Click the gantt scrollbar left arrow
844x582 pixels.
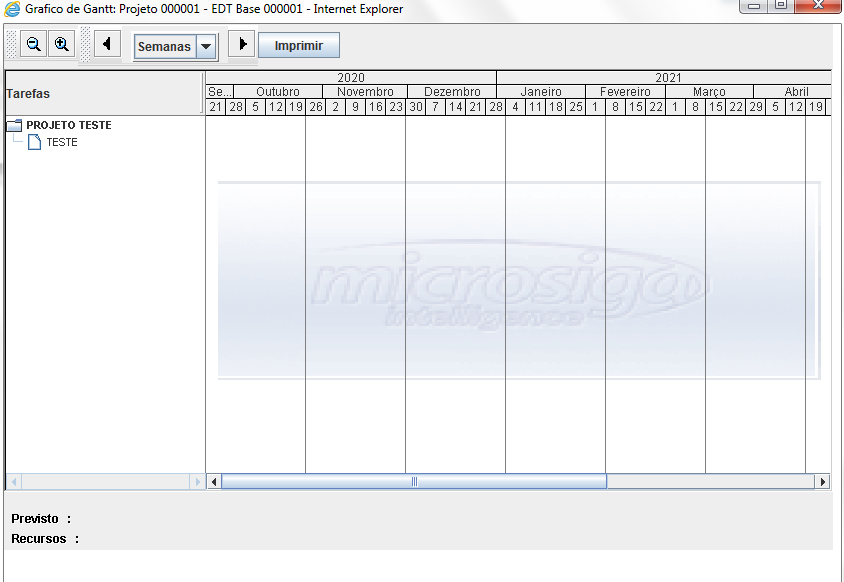[214, 481]
